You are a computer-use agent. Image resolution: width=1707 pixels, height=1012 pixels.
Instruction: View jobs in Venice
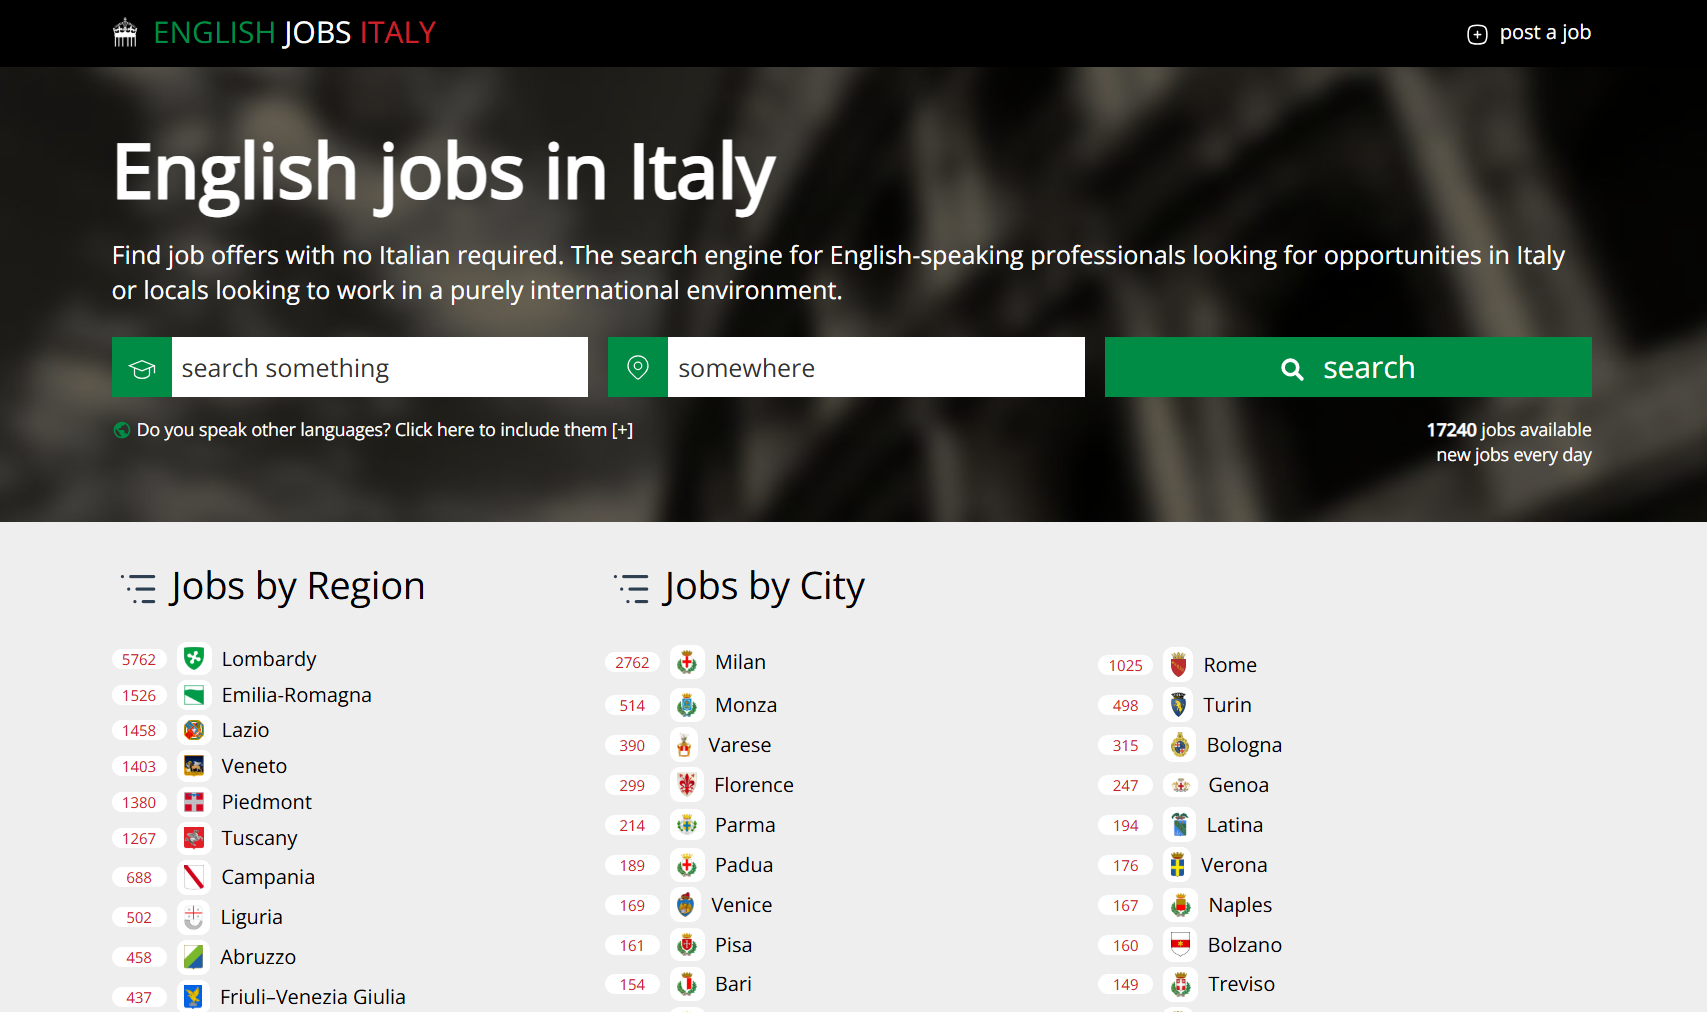click(x=741, y=904)
